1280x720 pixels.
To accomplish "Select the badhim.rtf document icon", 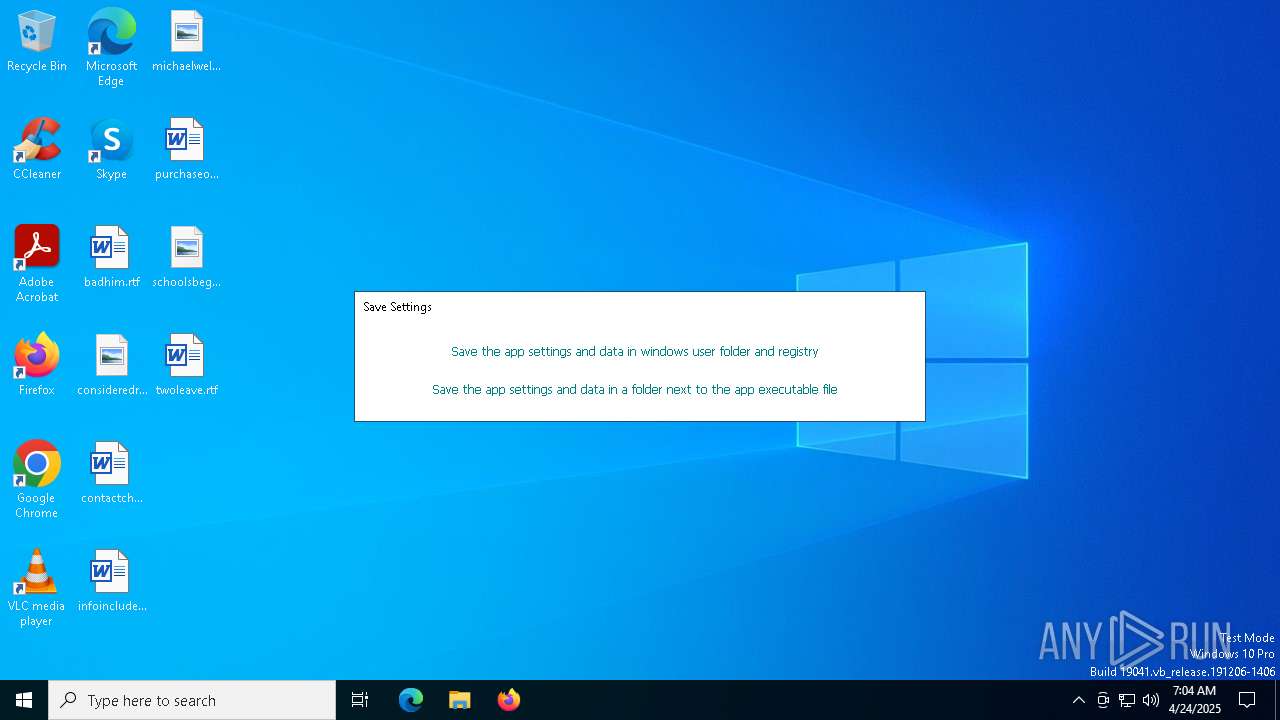I will pyautogui.click(x=111, y=257).
